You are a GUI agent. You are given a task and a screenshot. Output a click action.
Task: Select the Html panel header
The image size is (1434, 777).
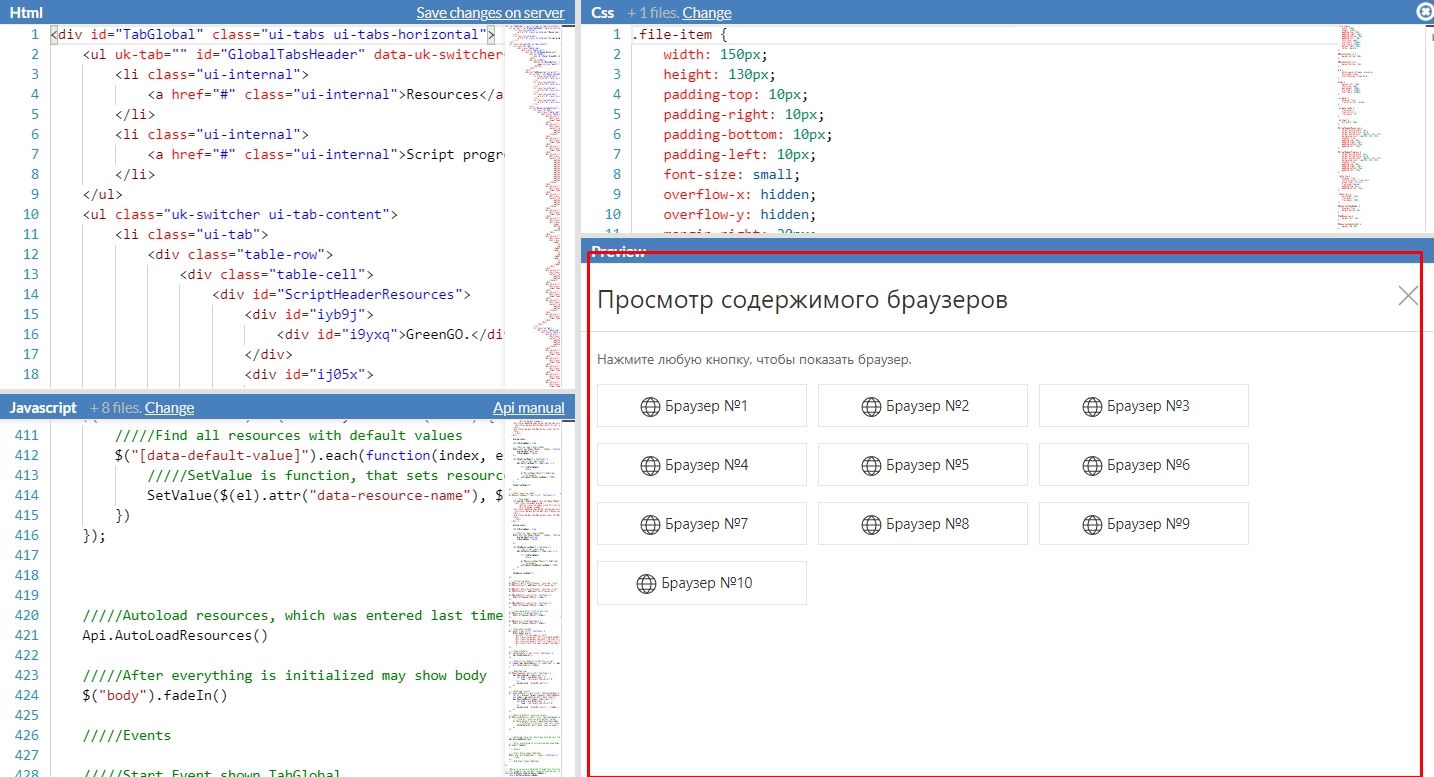click(25, 12)
